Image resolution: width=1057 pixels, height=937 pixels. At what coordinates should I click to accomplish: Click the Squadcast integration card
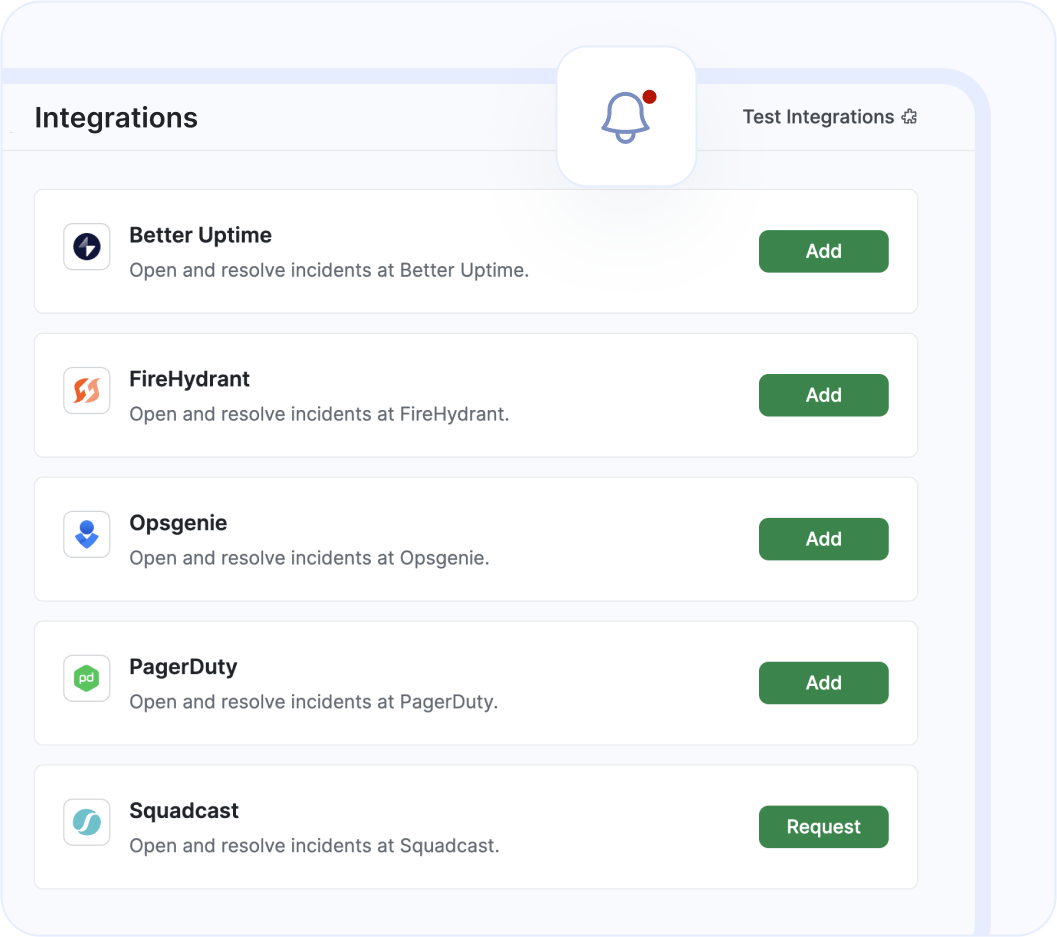point(475,826)
